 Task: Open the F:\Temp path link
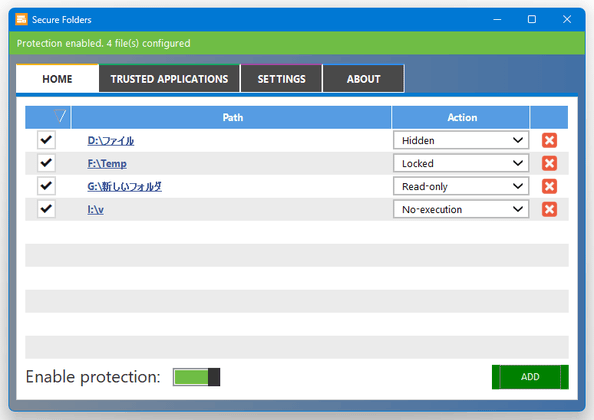pyautogui.click(x=107, y=164)
